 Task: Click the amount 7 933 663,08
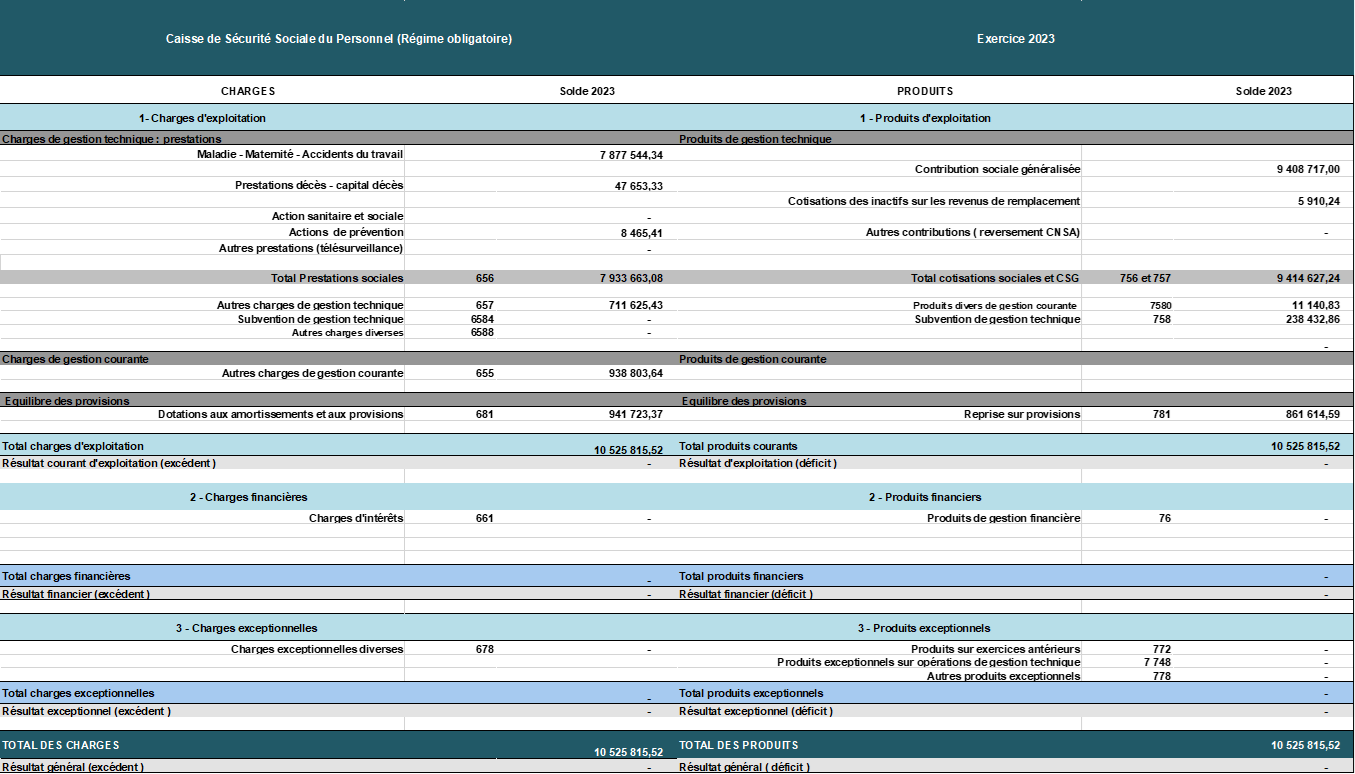pyautogui.click(x=630, y=278)
